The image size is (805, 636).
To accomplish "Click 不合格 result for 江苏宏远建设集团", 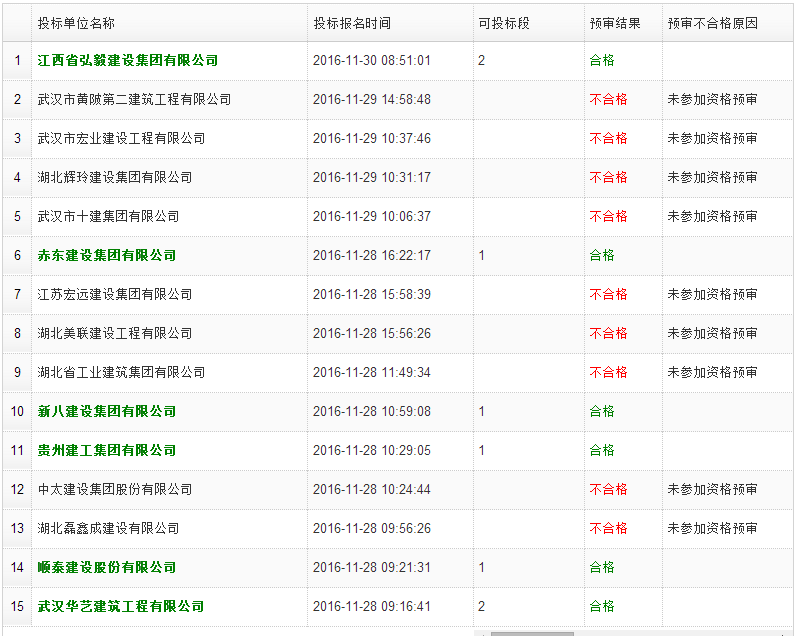I will pyautogui.click(x=608, y=295).
